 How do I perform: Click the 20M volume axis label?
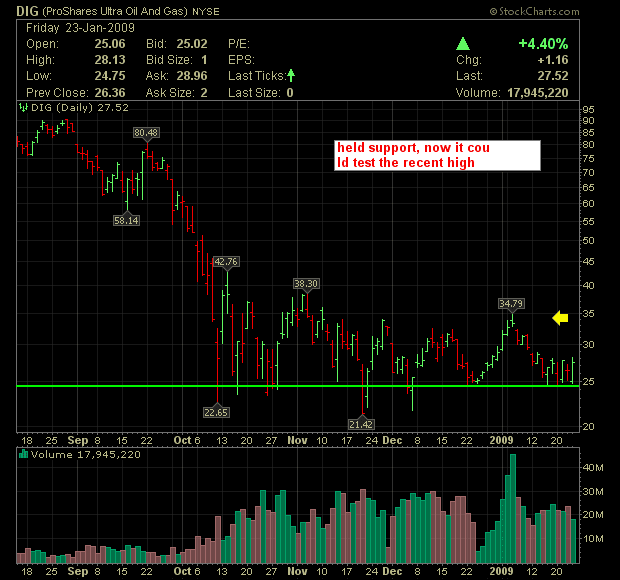tap(593, 514)
